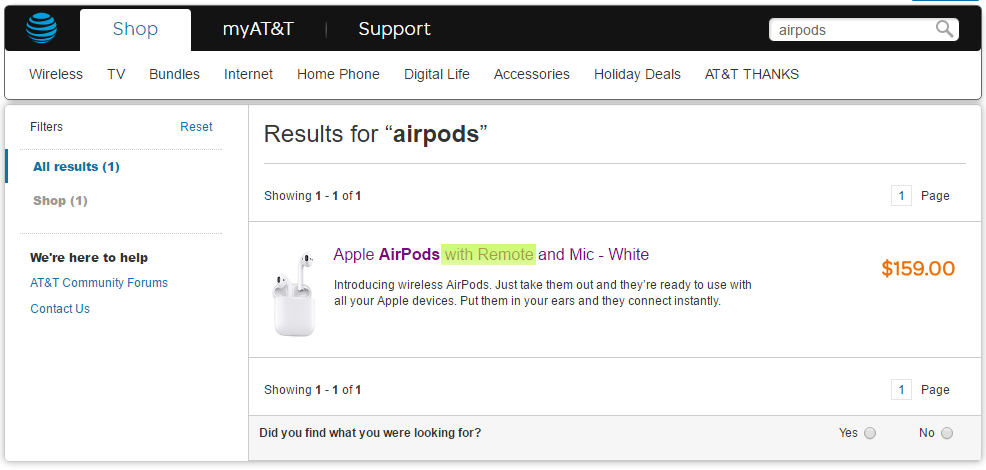Select the Shop tab
The width and height of the screenshot is (986, 470).
(x=135, y=29)
